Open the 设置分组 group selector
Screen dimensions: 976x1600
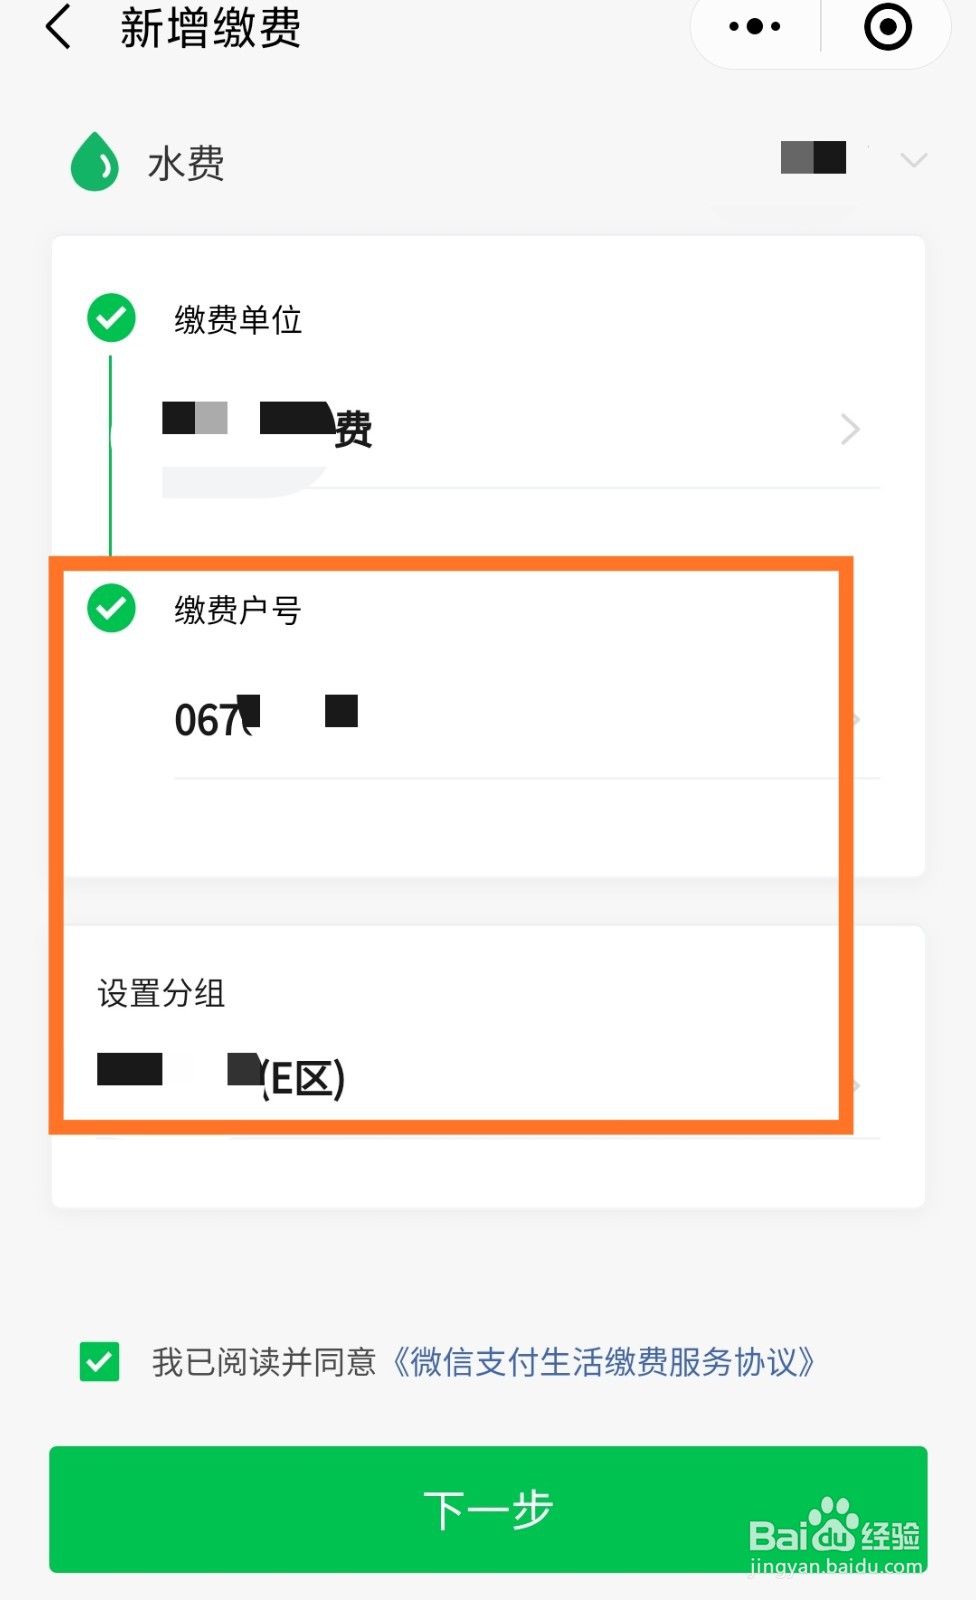point(161,993)
